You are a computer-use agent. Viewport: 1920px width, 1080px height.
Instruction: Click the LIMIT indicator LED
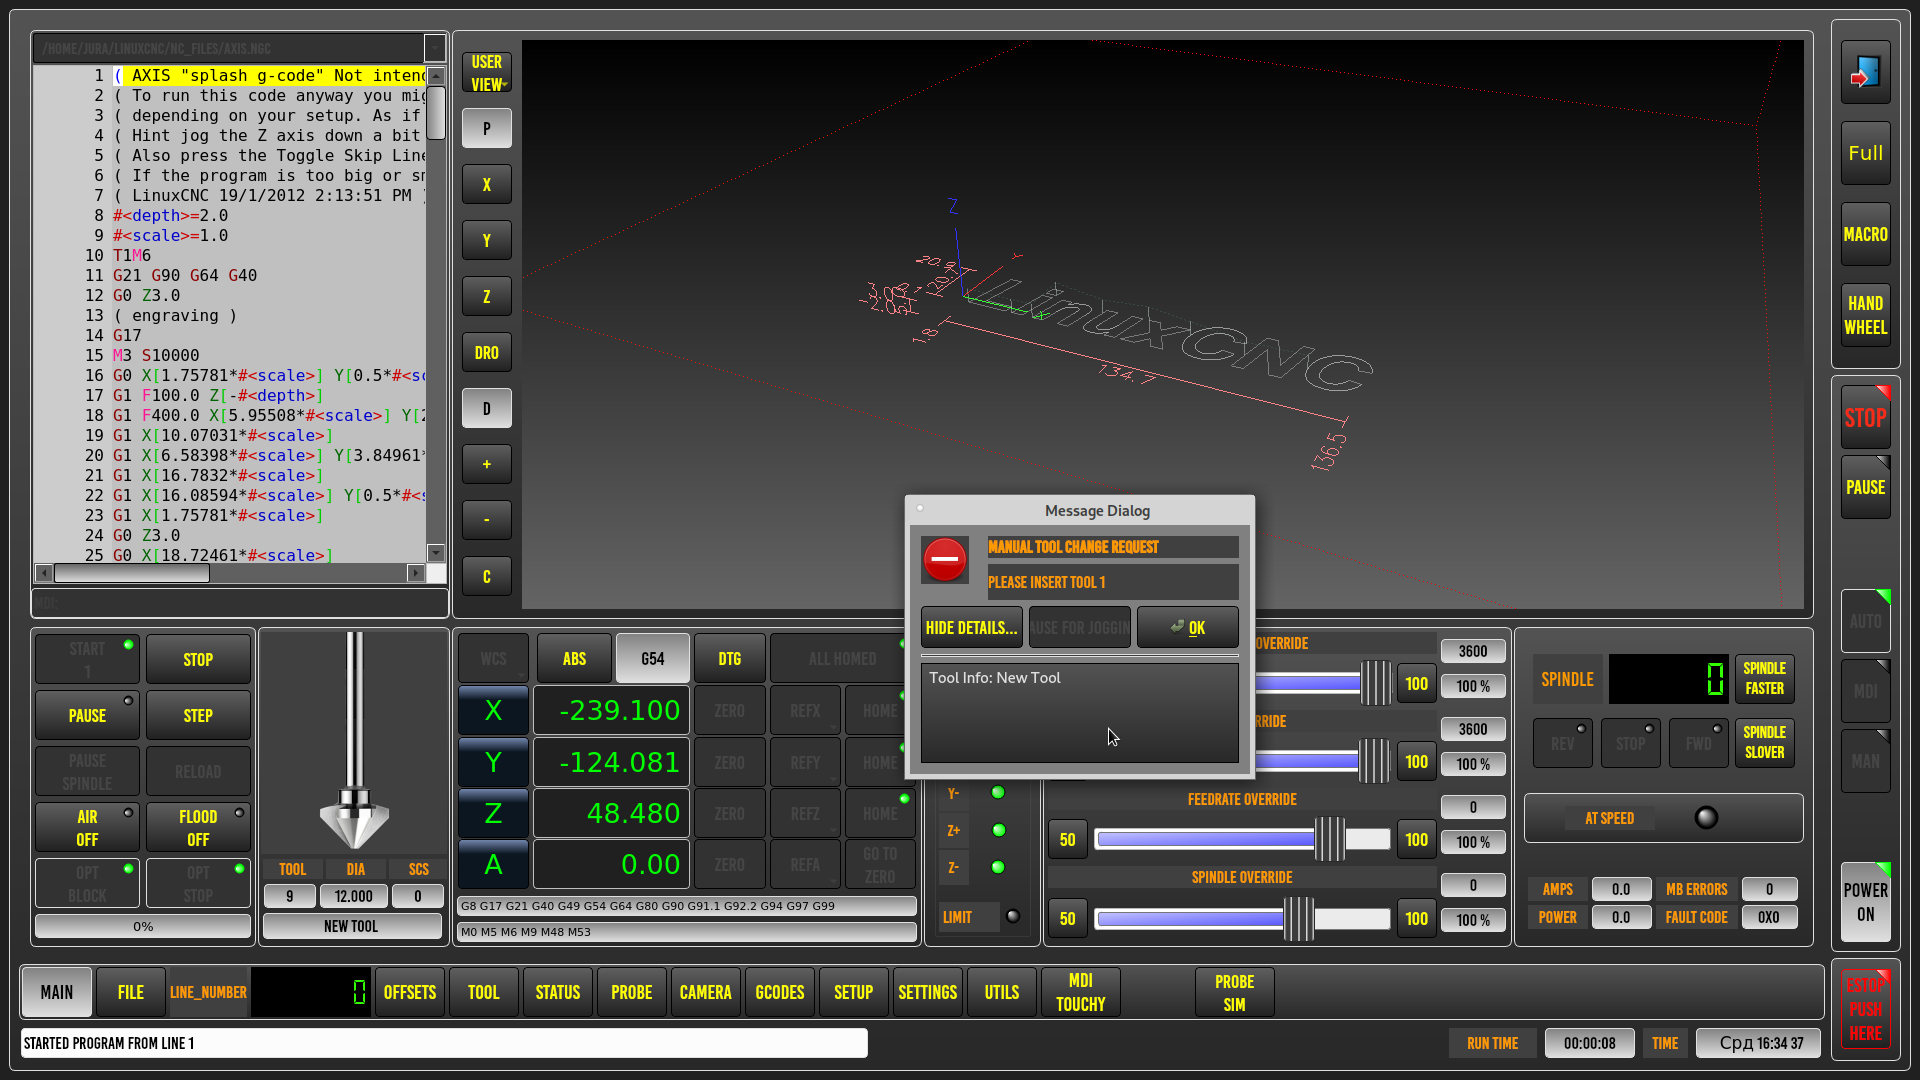[x=1012, y=916]
